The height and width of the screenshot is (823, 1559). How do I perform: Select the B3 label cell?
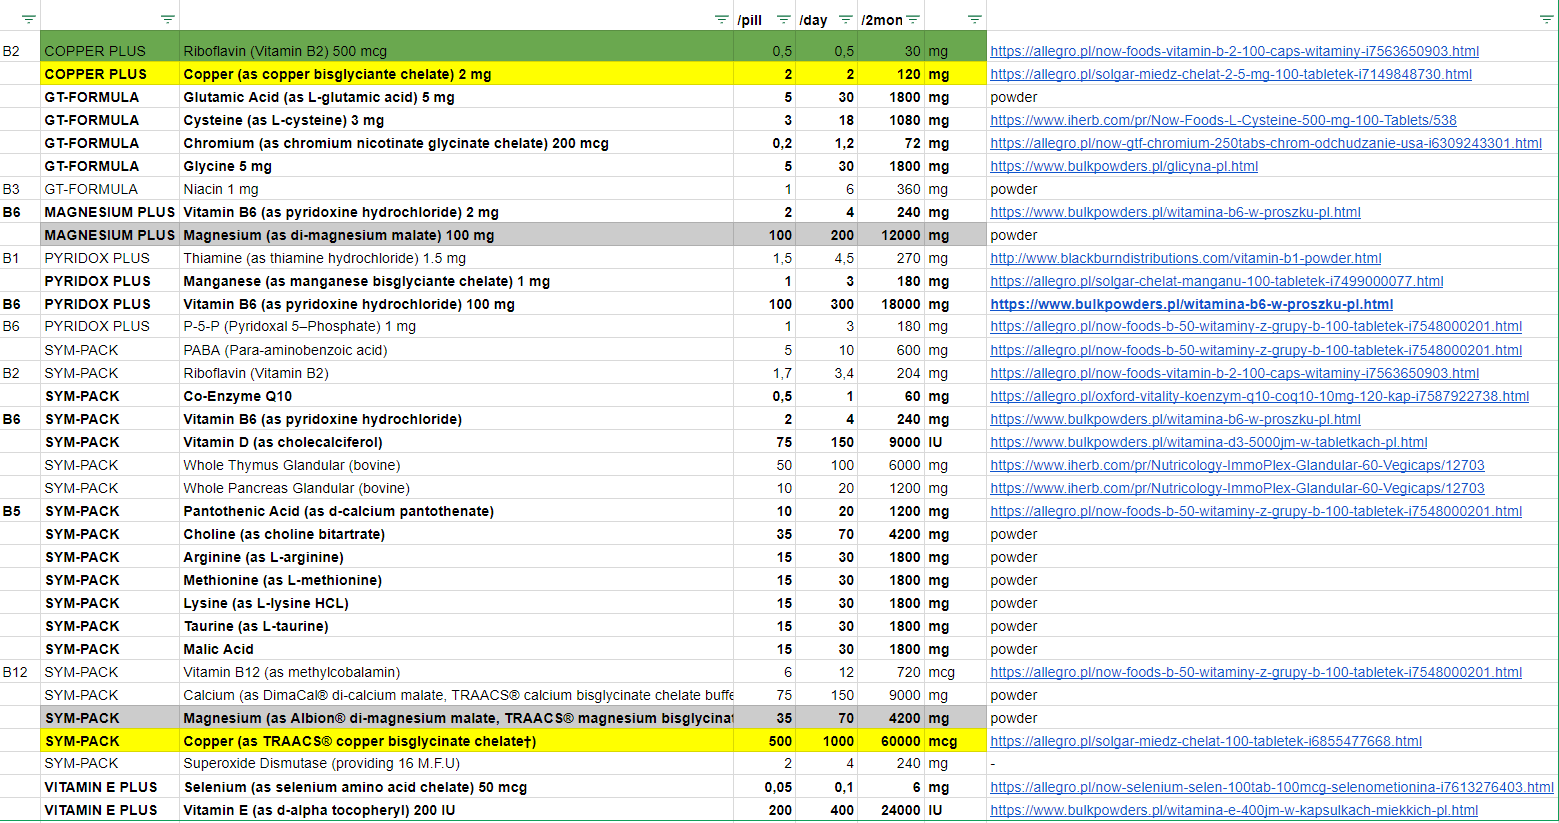coord(20,189)
